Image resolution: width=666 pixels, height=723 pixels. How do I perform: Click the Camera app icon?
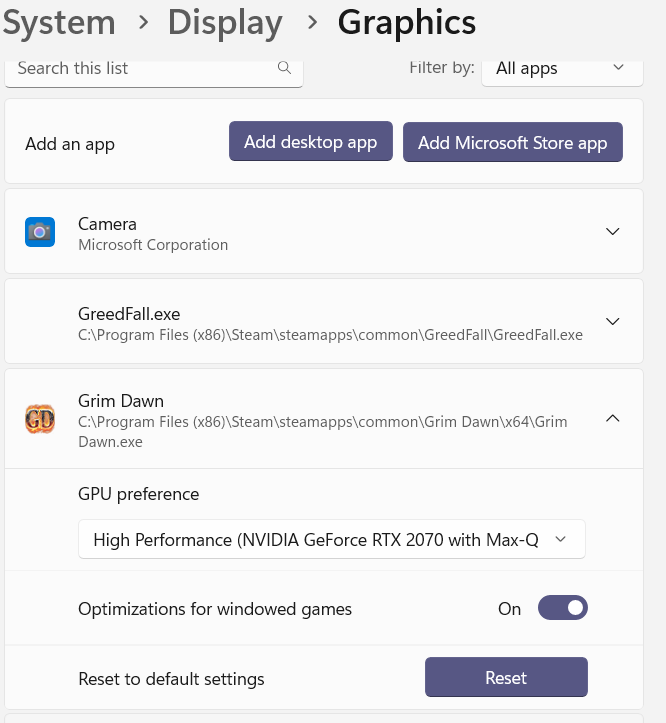point(40,232)
